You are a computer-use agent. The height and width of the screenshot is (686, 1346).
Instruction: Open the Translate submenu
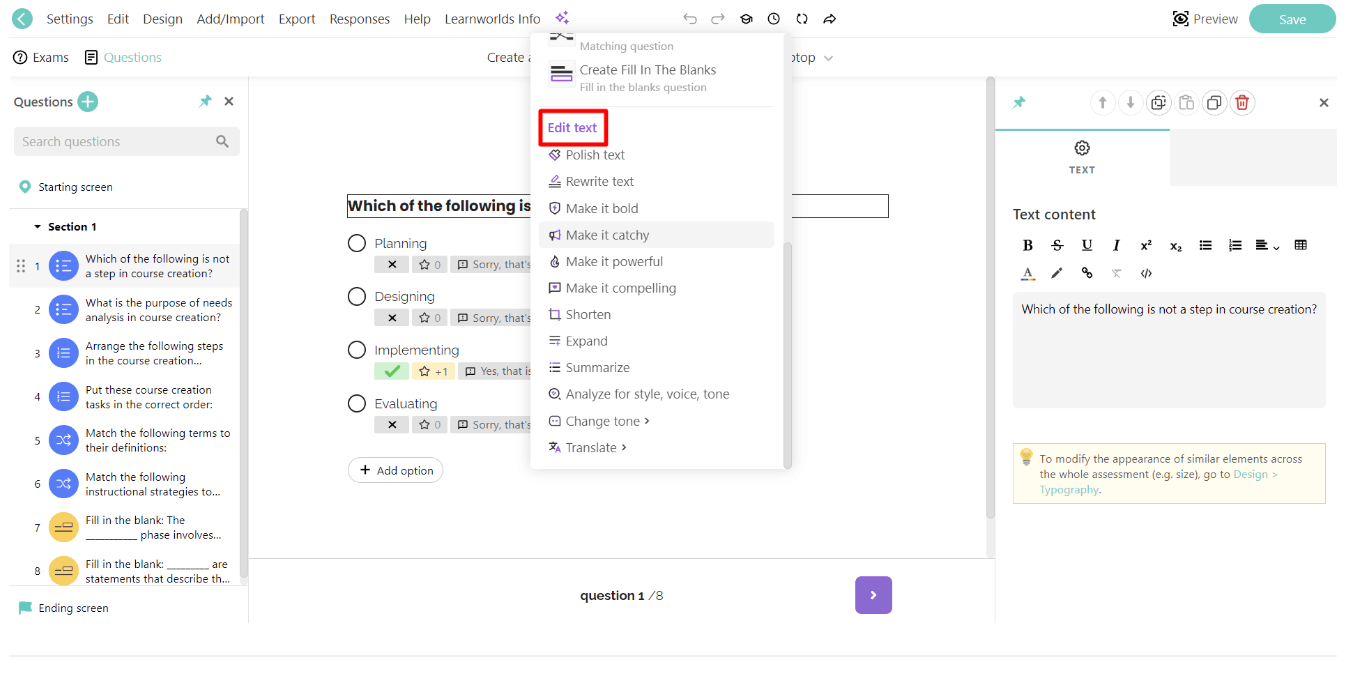[590, 447]
